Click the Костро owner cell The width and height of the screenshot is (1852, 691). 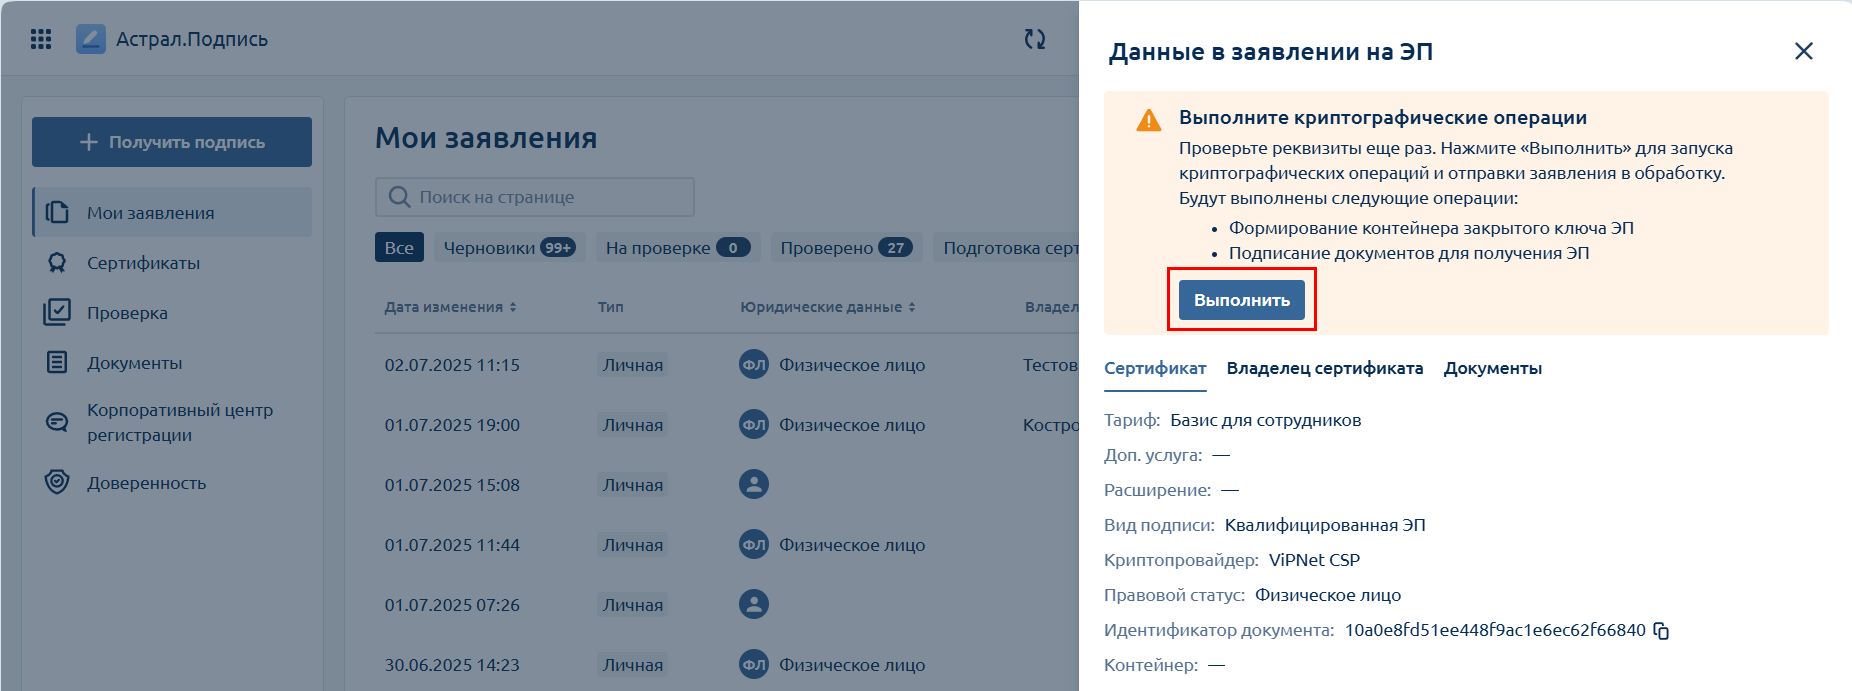1051,425
